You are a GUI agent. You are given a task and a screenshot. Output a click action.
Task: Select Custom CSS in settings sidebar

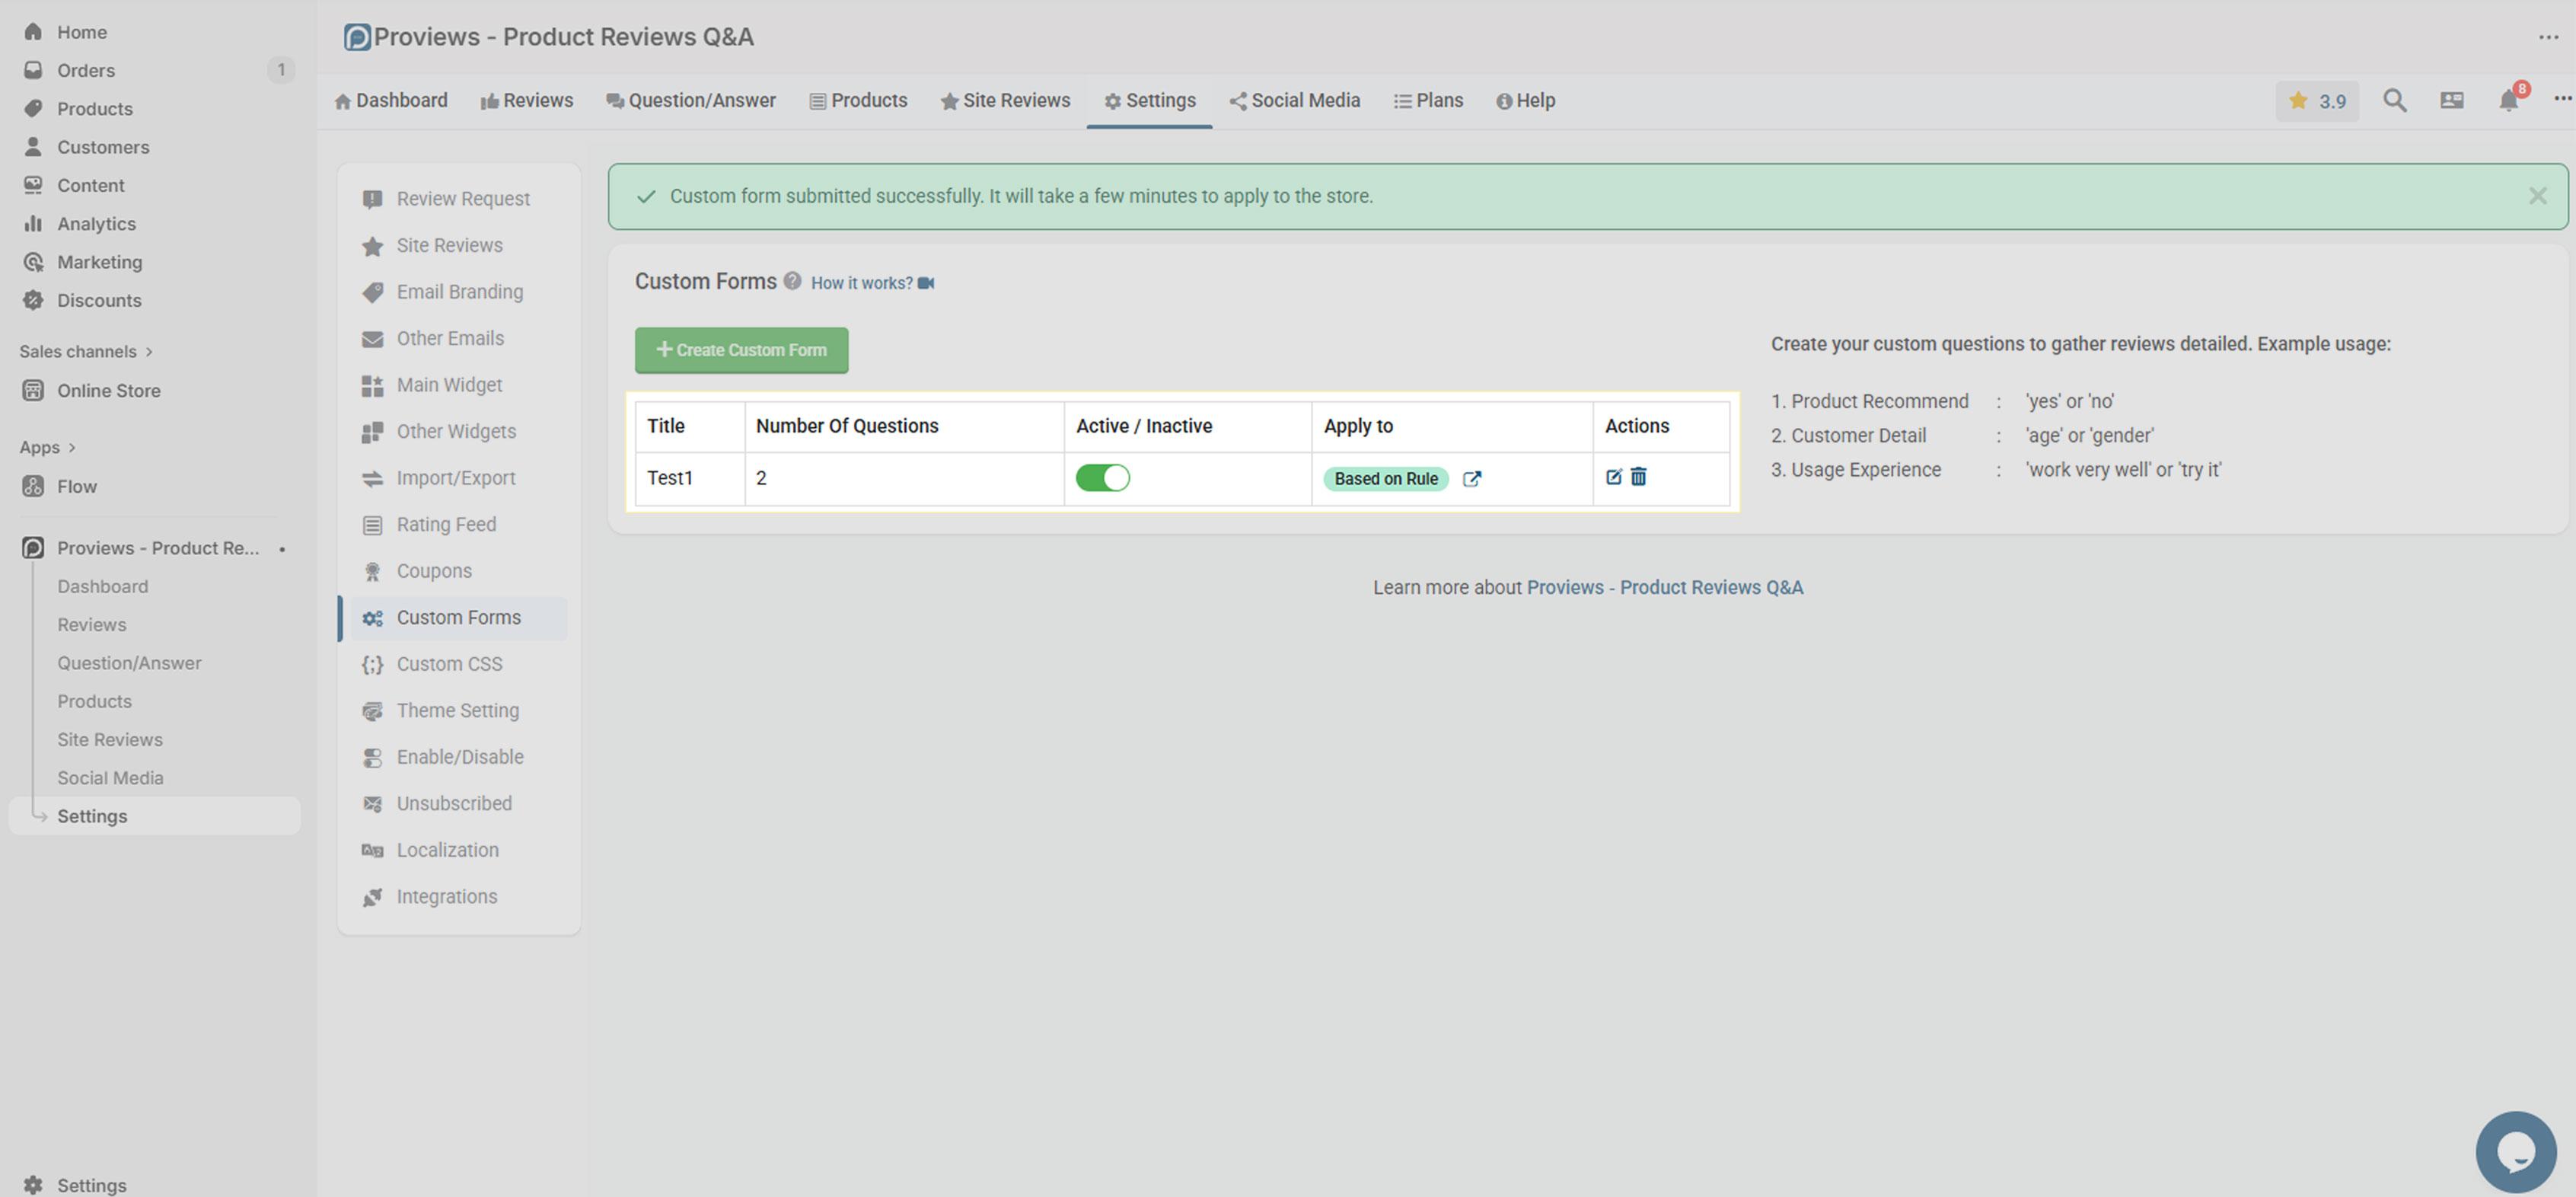(449, 664)
